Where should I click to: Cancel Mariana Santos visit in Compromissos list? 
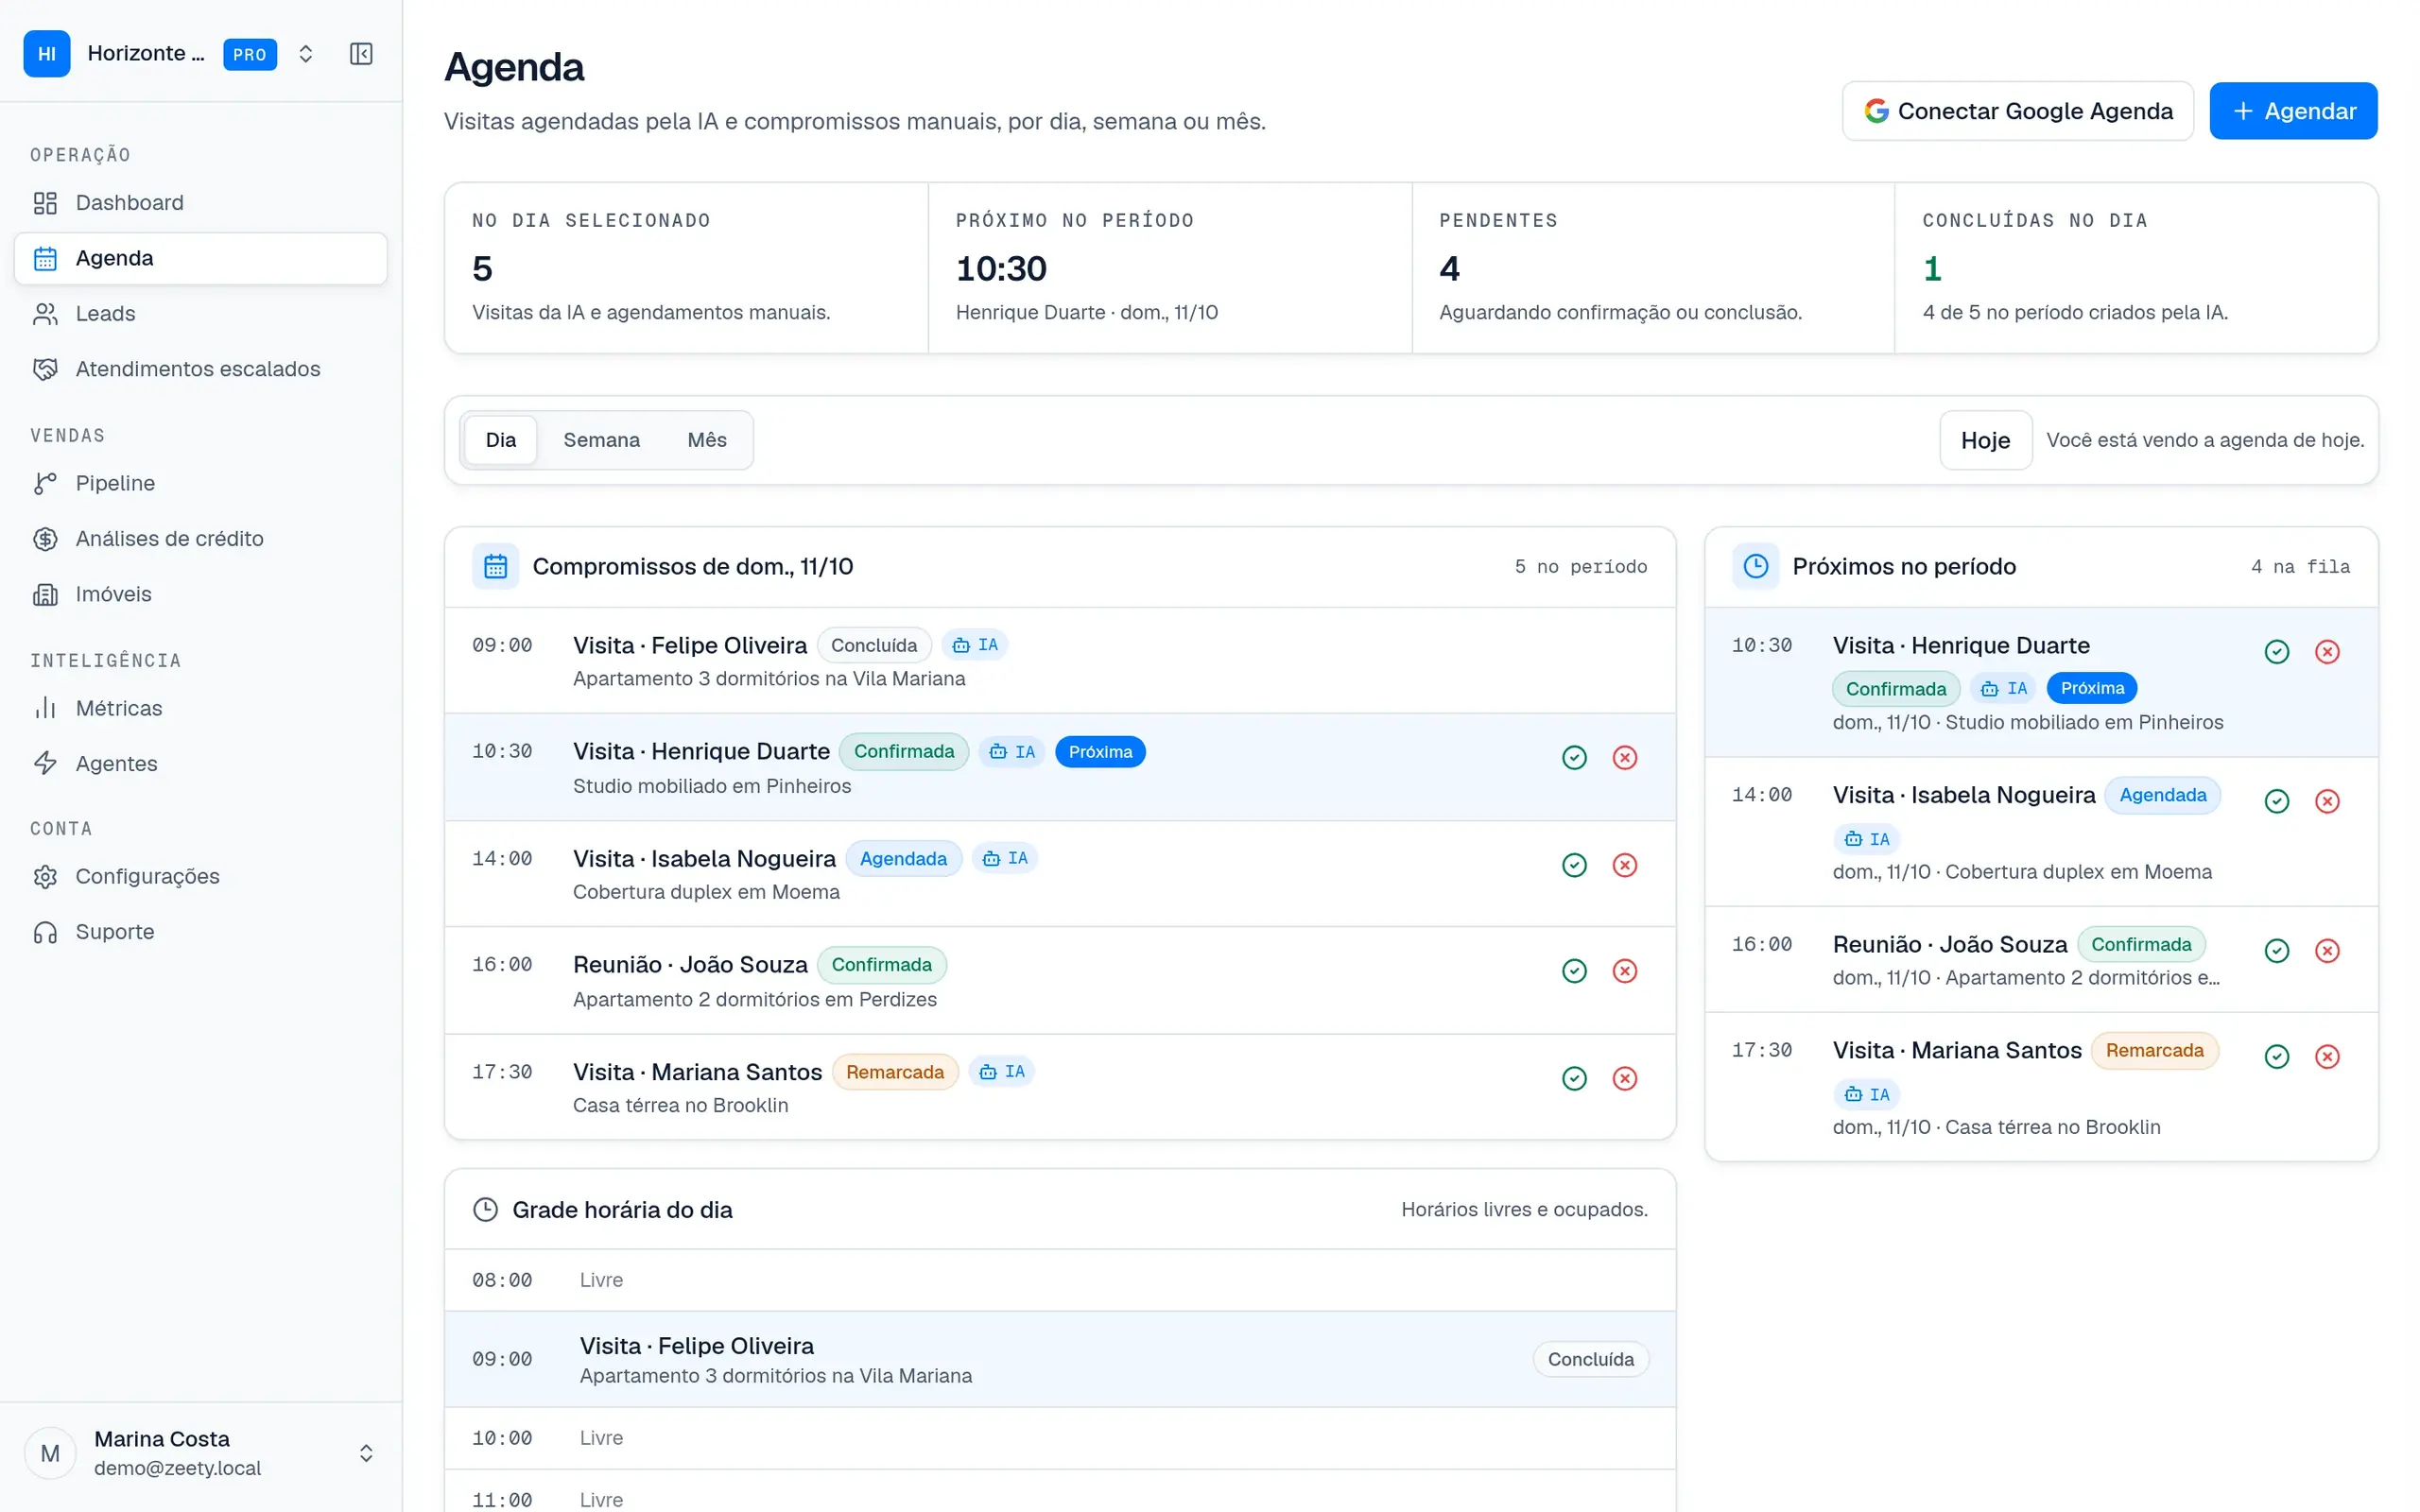pyautogui.click(x=1624, y=1078)
